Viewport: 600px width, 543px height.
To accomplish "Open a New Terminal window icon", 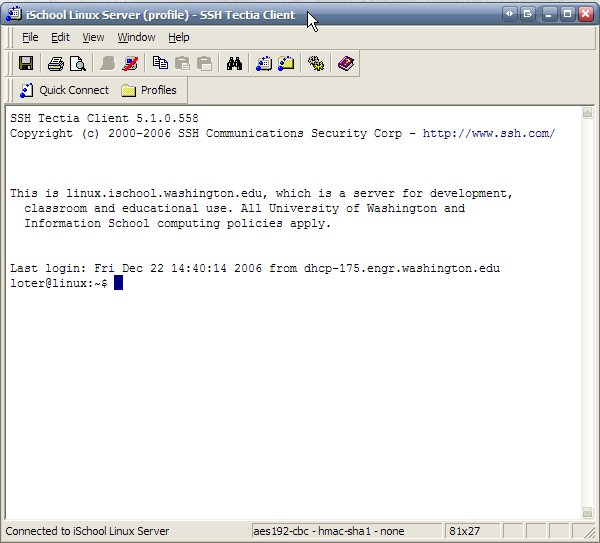I will click(x=264, y=64).
